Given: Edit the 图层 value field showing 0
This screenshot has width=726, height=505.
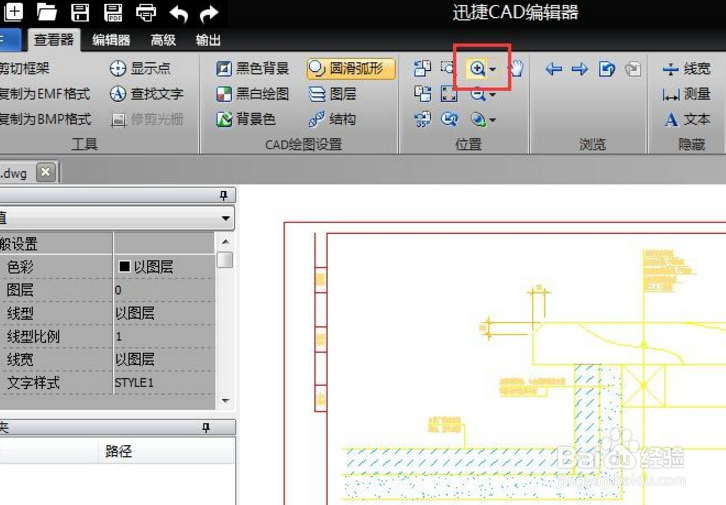Looking at the screenshot, I should pos(164,290).
